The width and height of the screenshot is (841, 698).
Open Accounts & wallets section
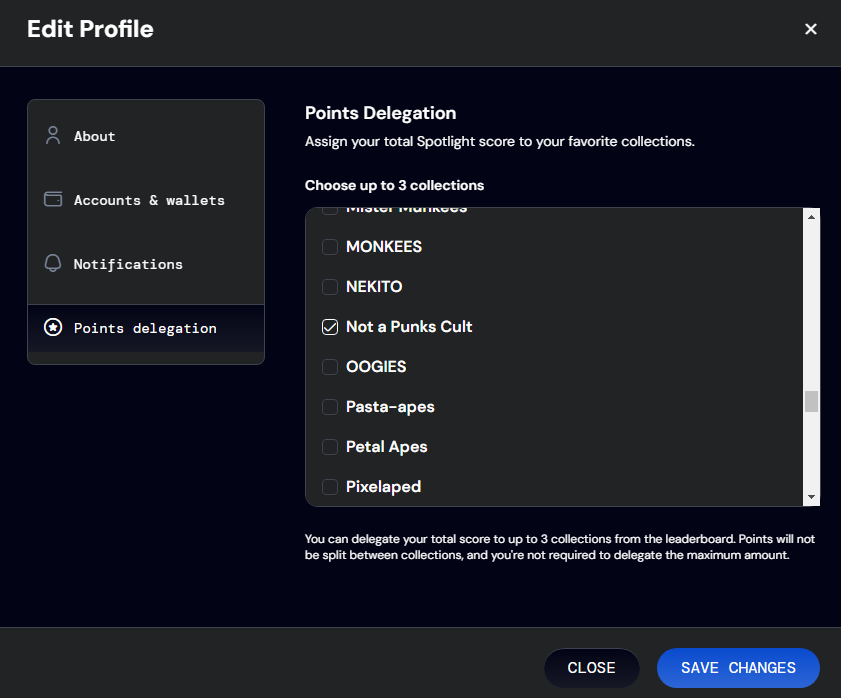(x=146, y=200)
